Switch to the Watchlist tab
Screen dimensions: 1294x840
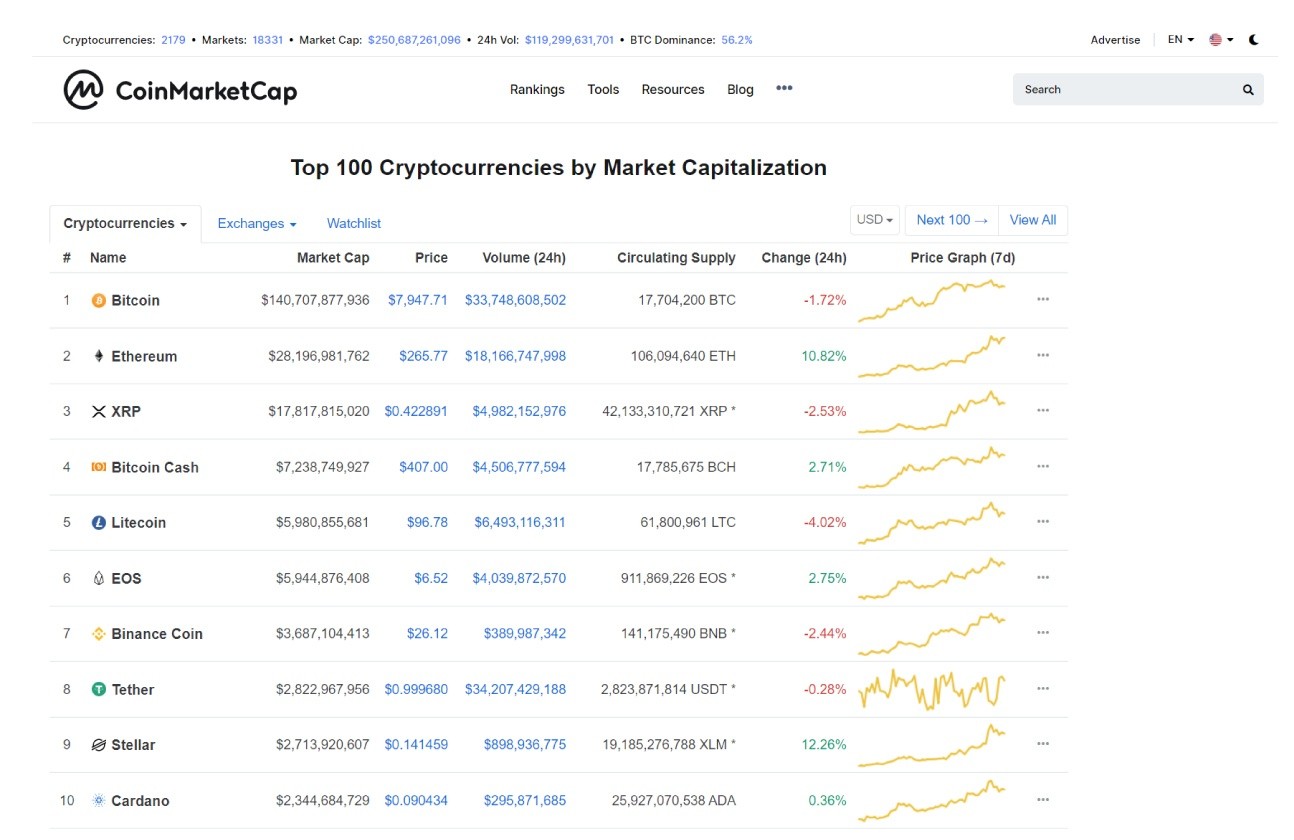(x=354, y=224)
